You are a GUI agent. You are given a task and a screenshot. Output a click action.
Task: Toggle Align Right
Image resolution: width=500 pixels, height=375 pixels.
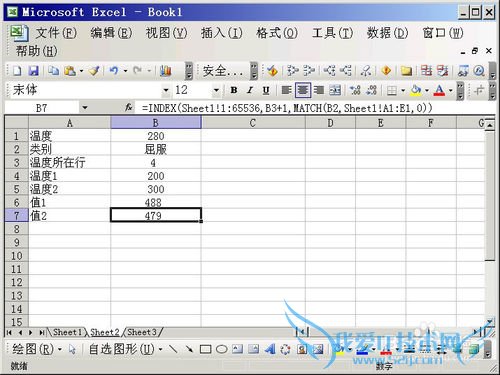click(x=319, y=90)
